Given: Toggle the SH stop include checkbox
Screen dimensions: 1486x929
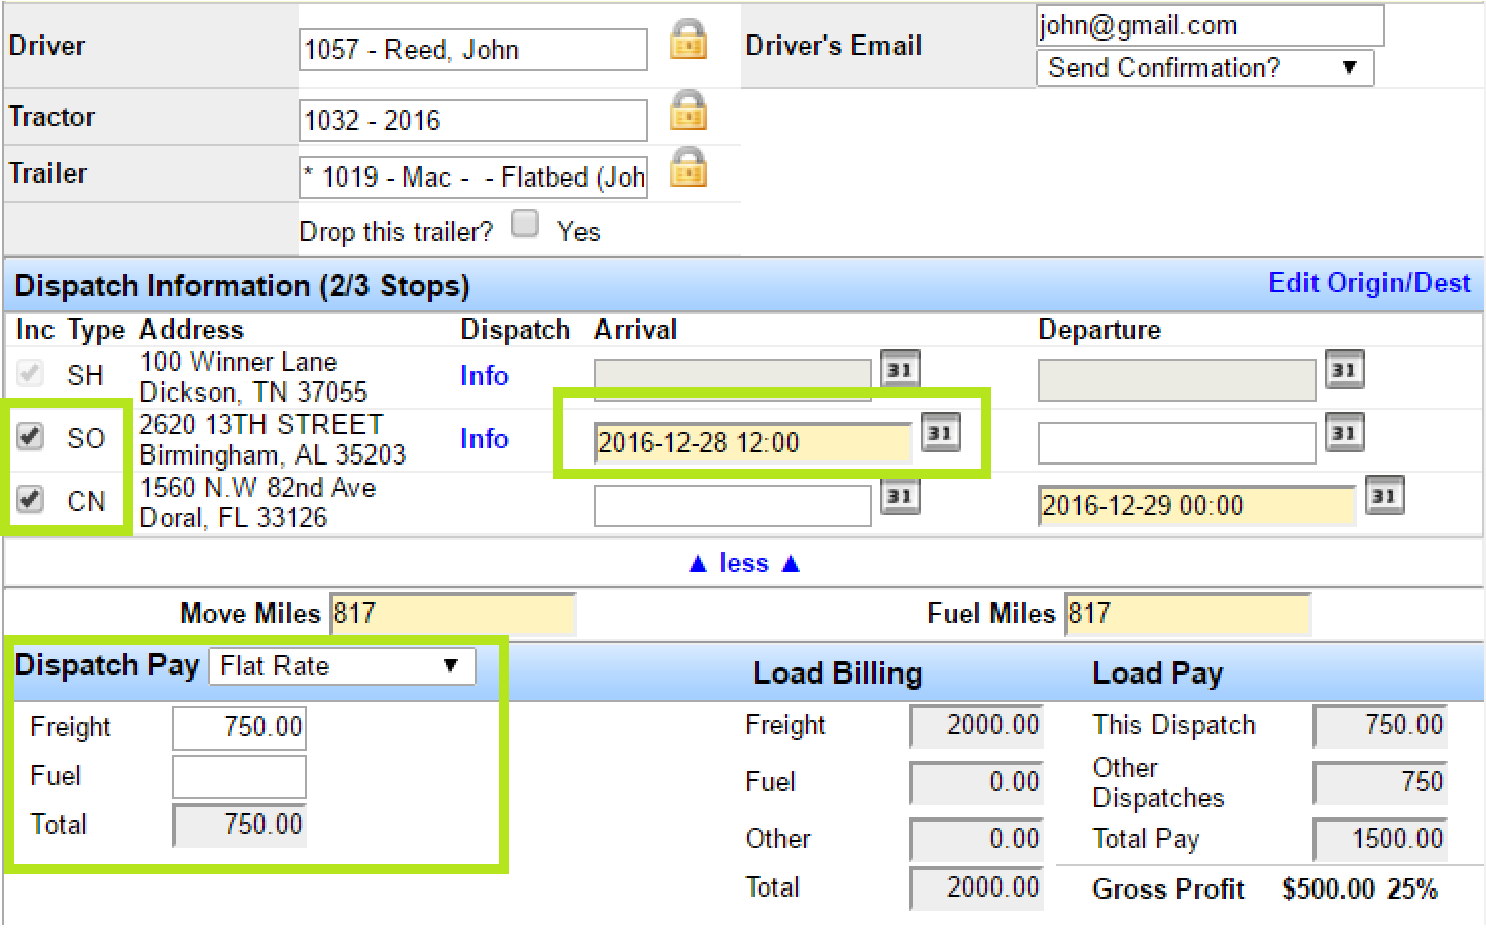Looking at the screenshot, I should (30, 373).
